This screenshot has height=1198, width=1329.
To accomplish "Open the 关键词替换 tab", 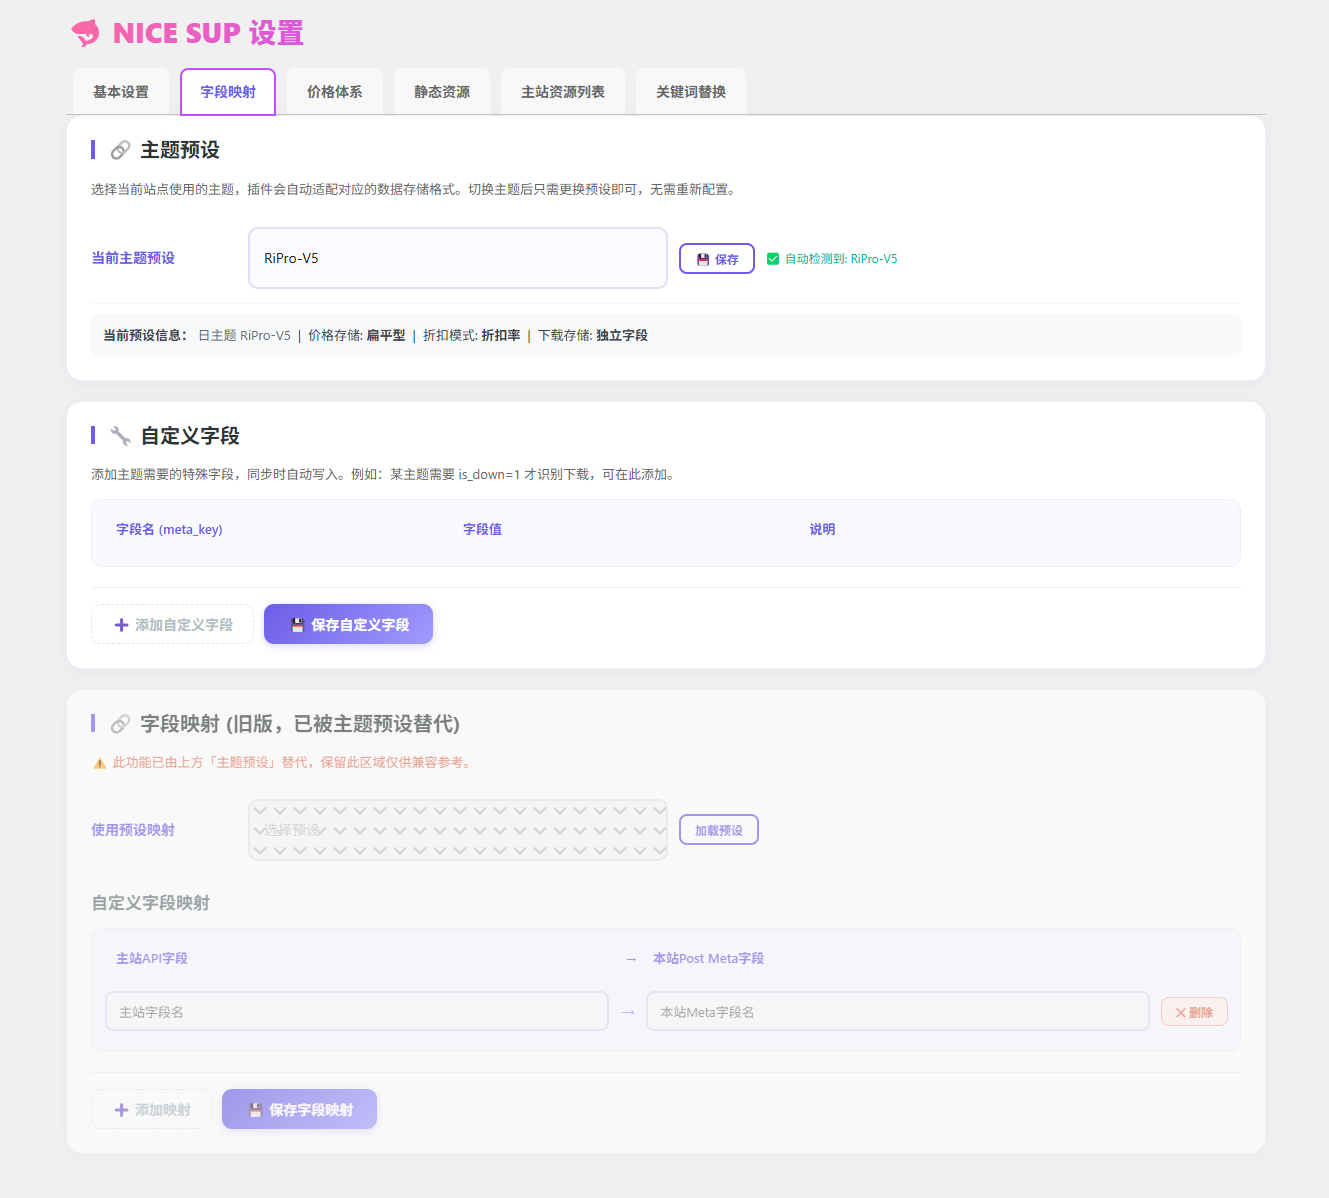I will click(691, 92).
